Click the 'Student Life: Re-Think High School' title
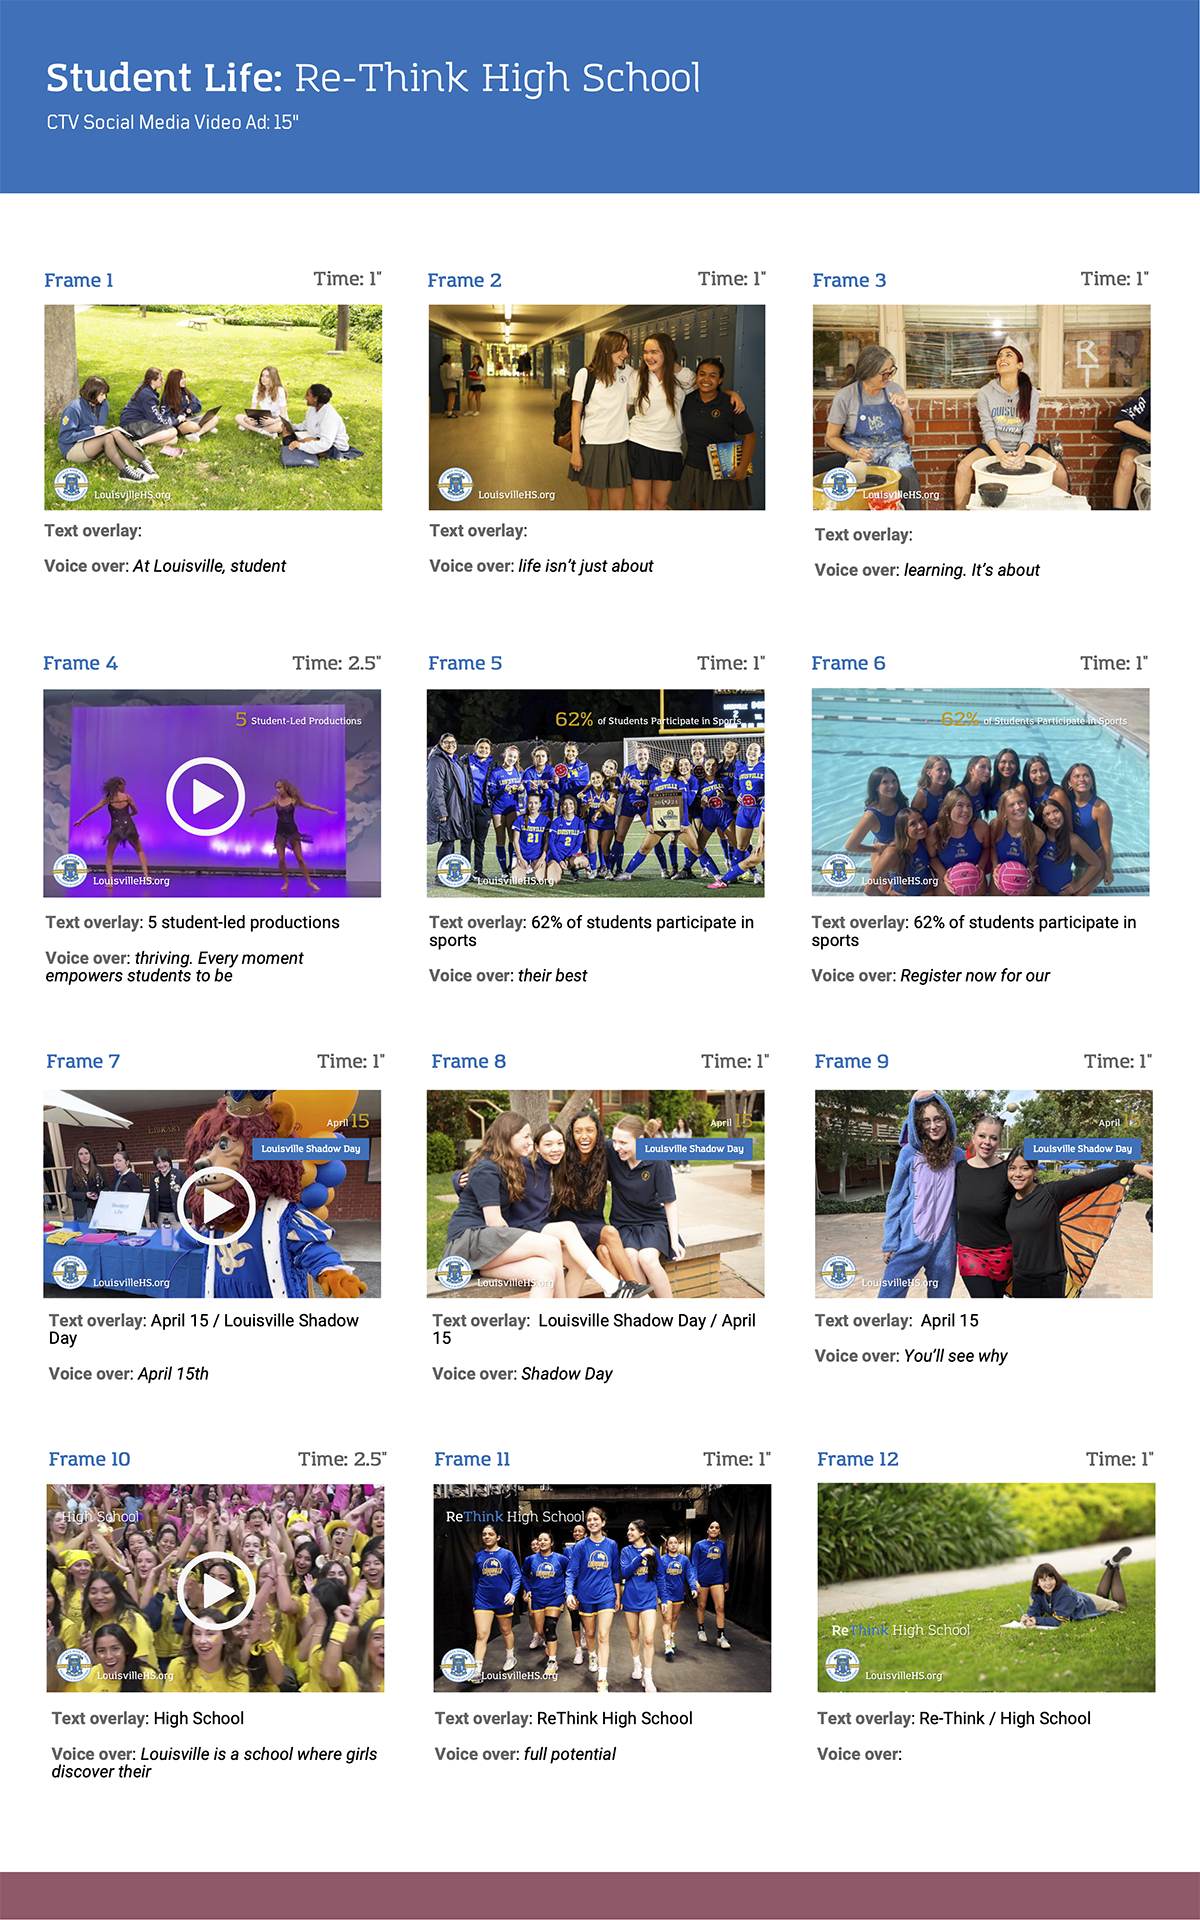The width and height of the screenshot is (1200, 1920). (373, 78)
